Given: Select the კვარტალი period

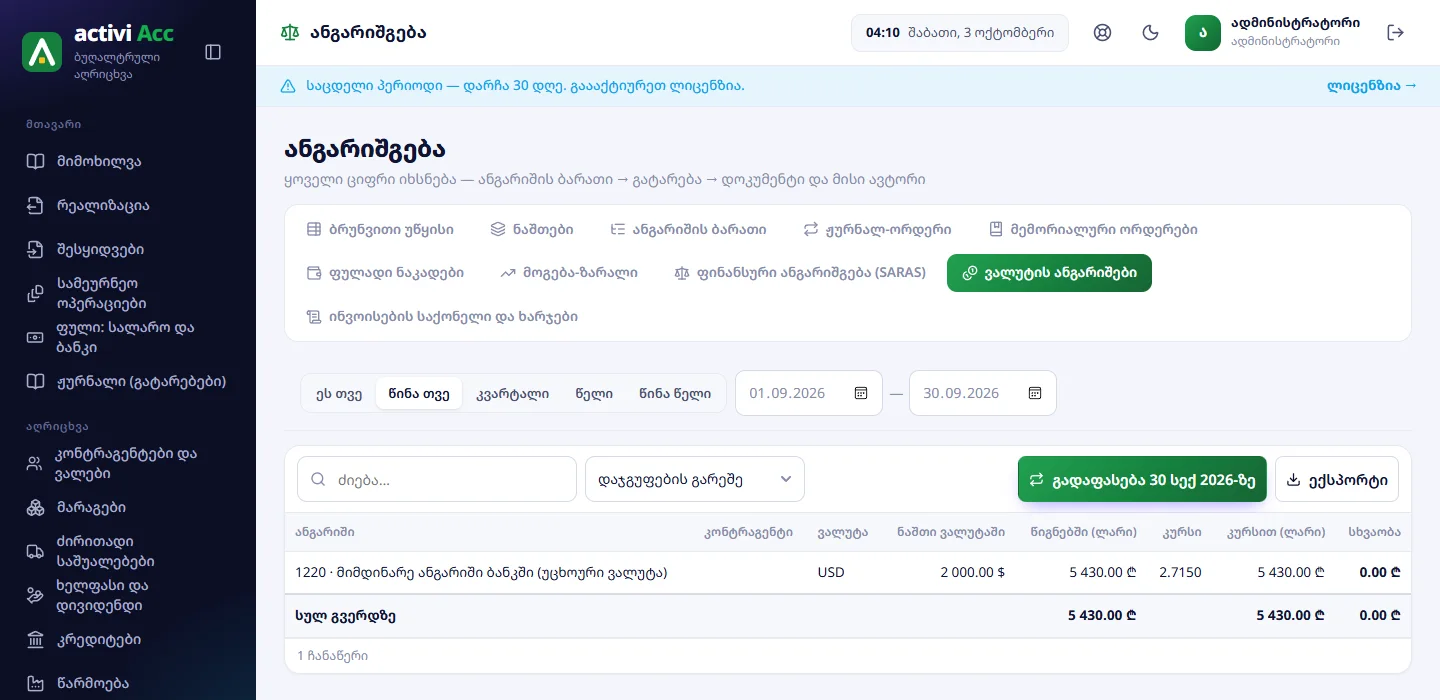Looking at the screenshot, I should [513, 393].
